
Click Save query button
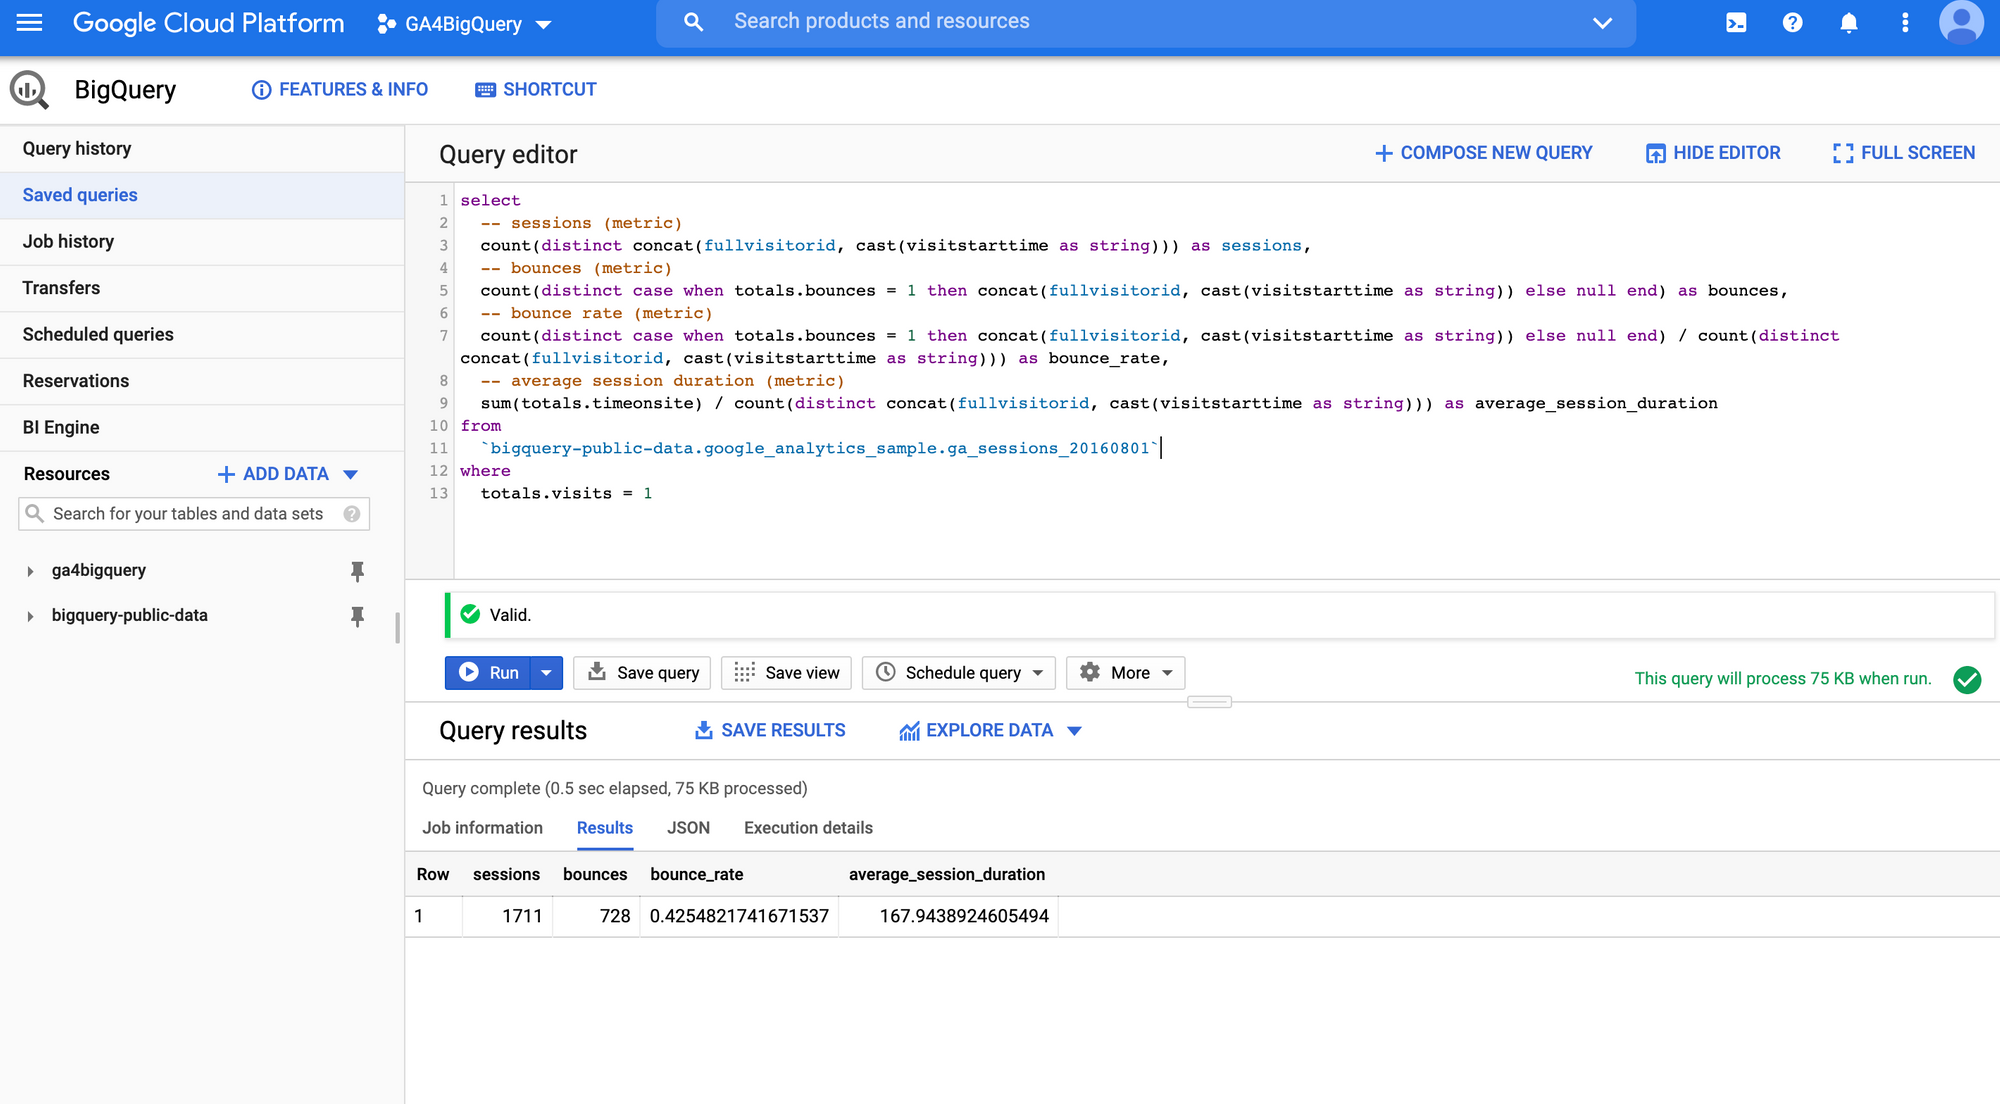[643, 673]
